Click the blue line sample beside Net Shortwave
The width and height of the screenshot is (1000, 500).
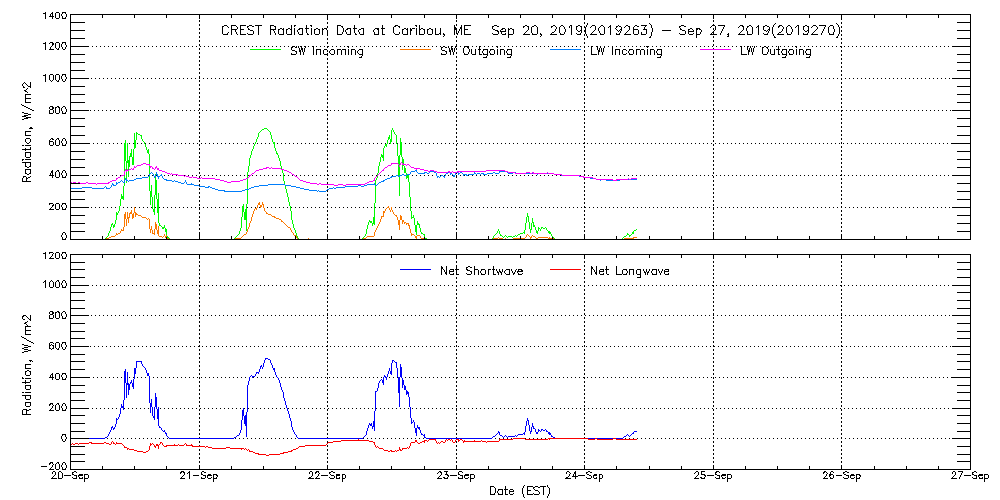point(415,270)
